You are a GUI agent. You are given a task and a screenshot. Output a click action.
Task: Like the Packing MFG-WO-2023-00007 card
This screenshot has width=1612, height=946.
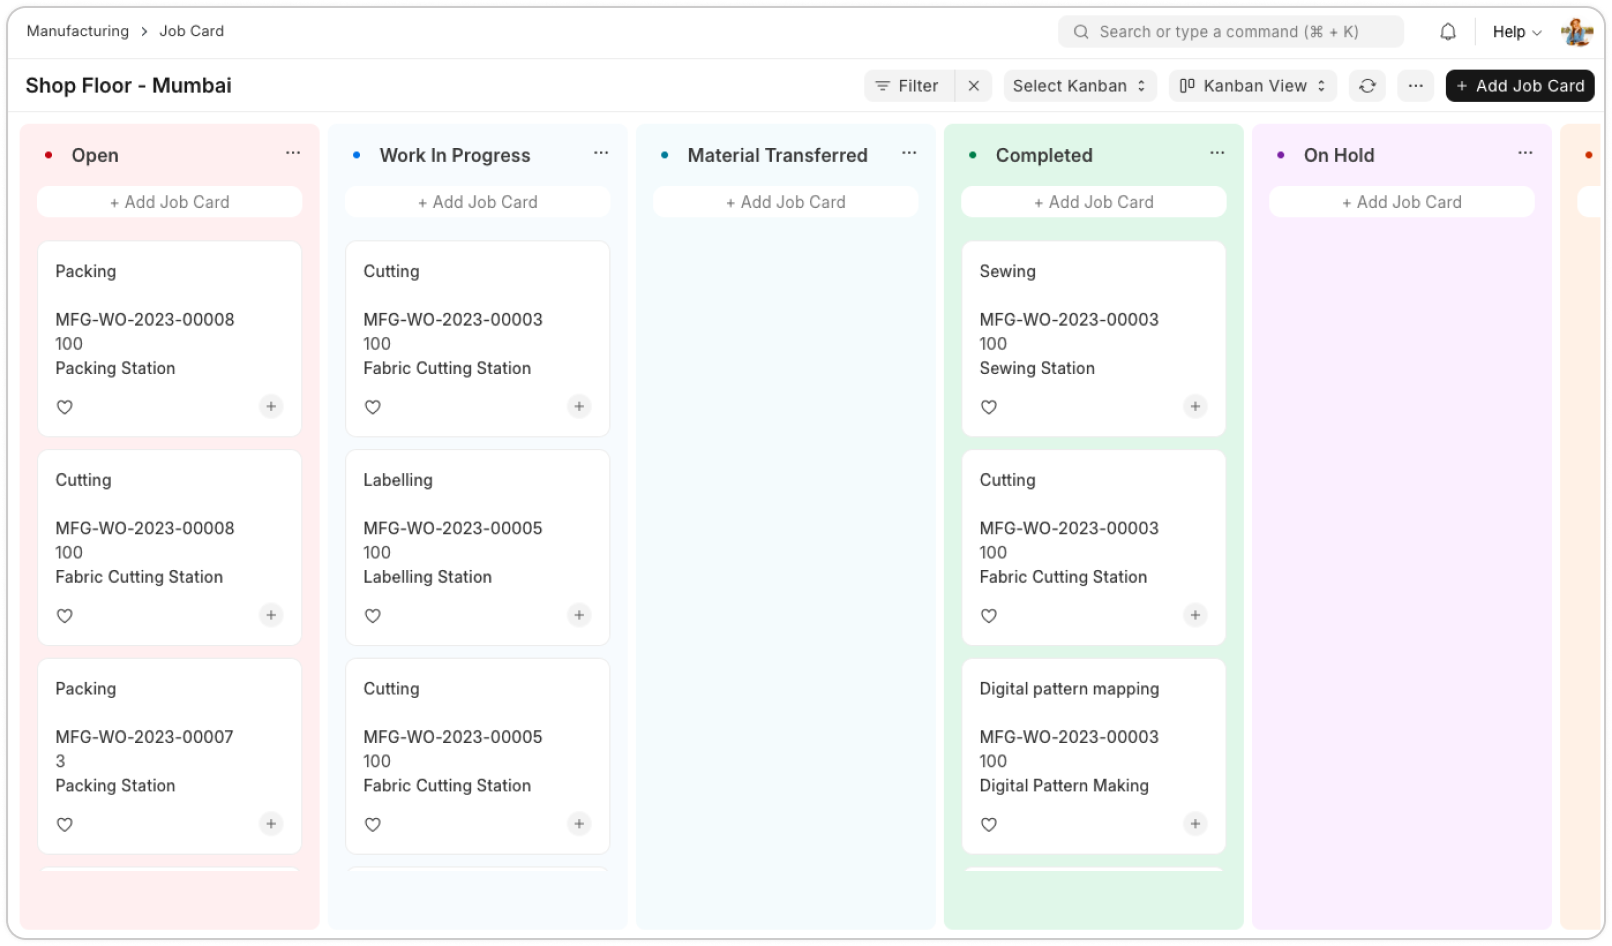point(65,825)
